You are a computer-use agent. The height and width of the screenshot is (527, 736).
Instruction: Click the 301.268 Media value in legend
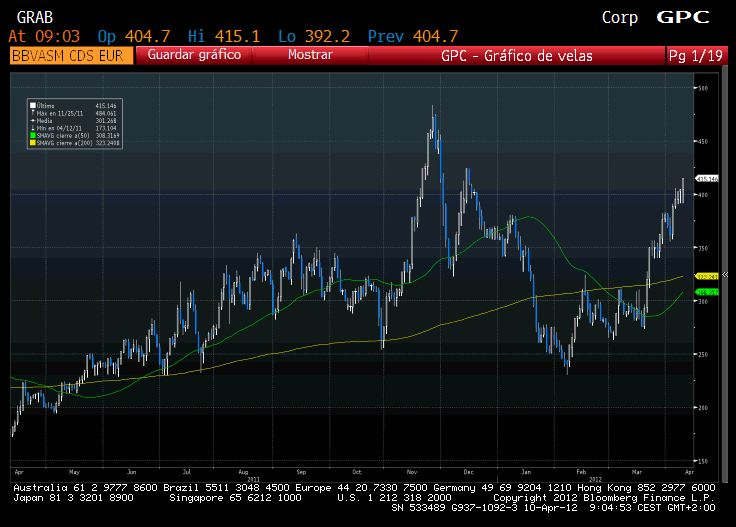tap(106, 121)
